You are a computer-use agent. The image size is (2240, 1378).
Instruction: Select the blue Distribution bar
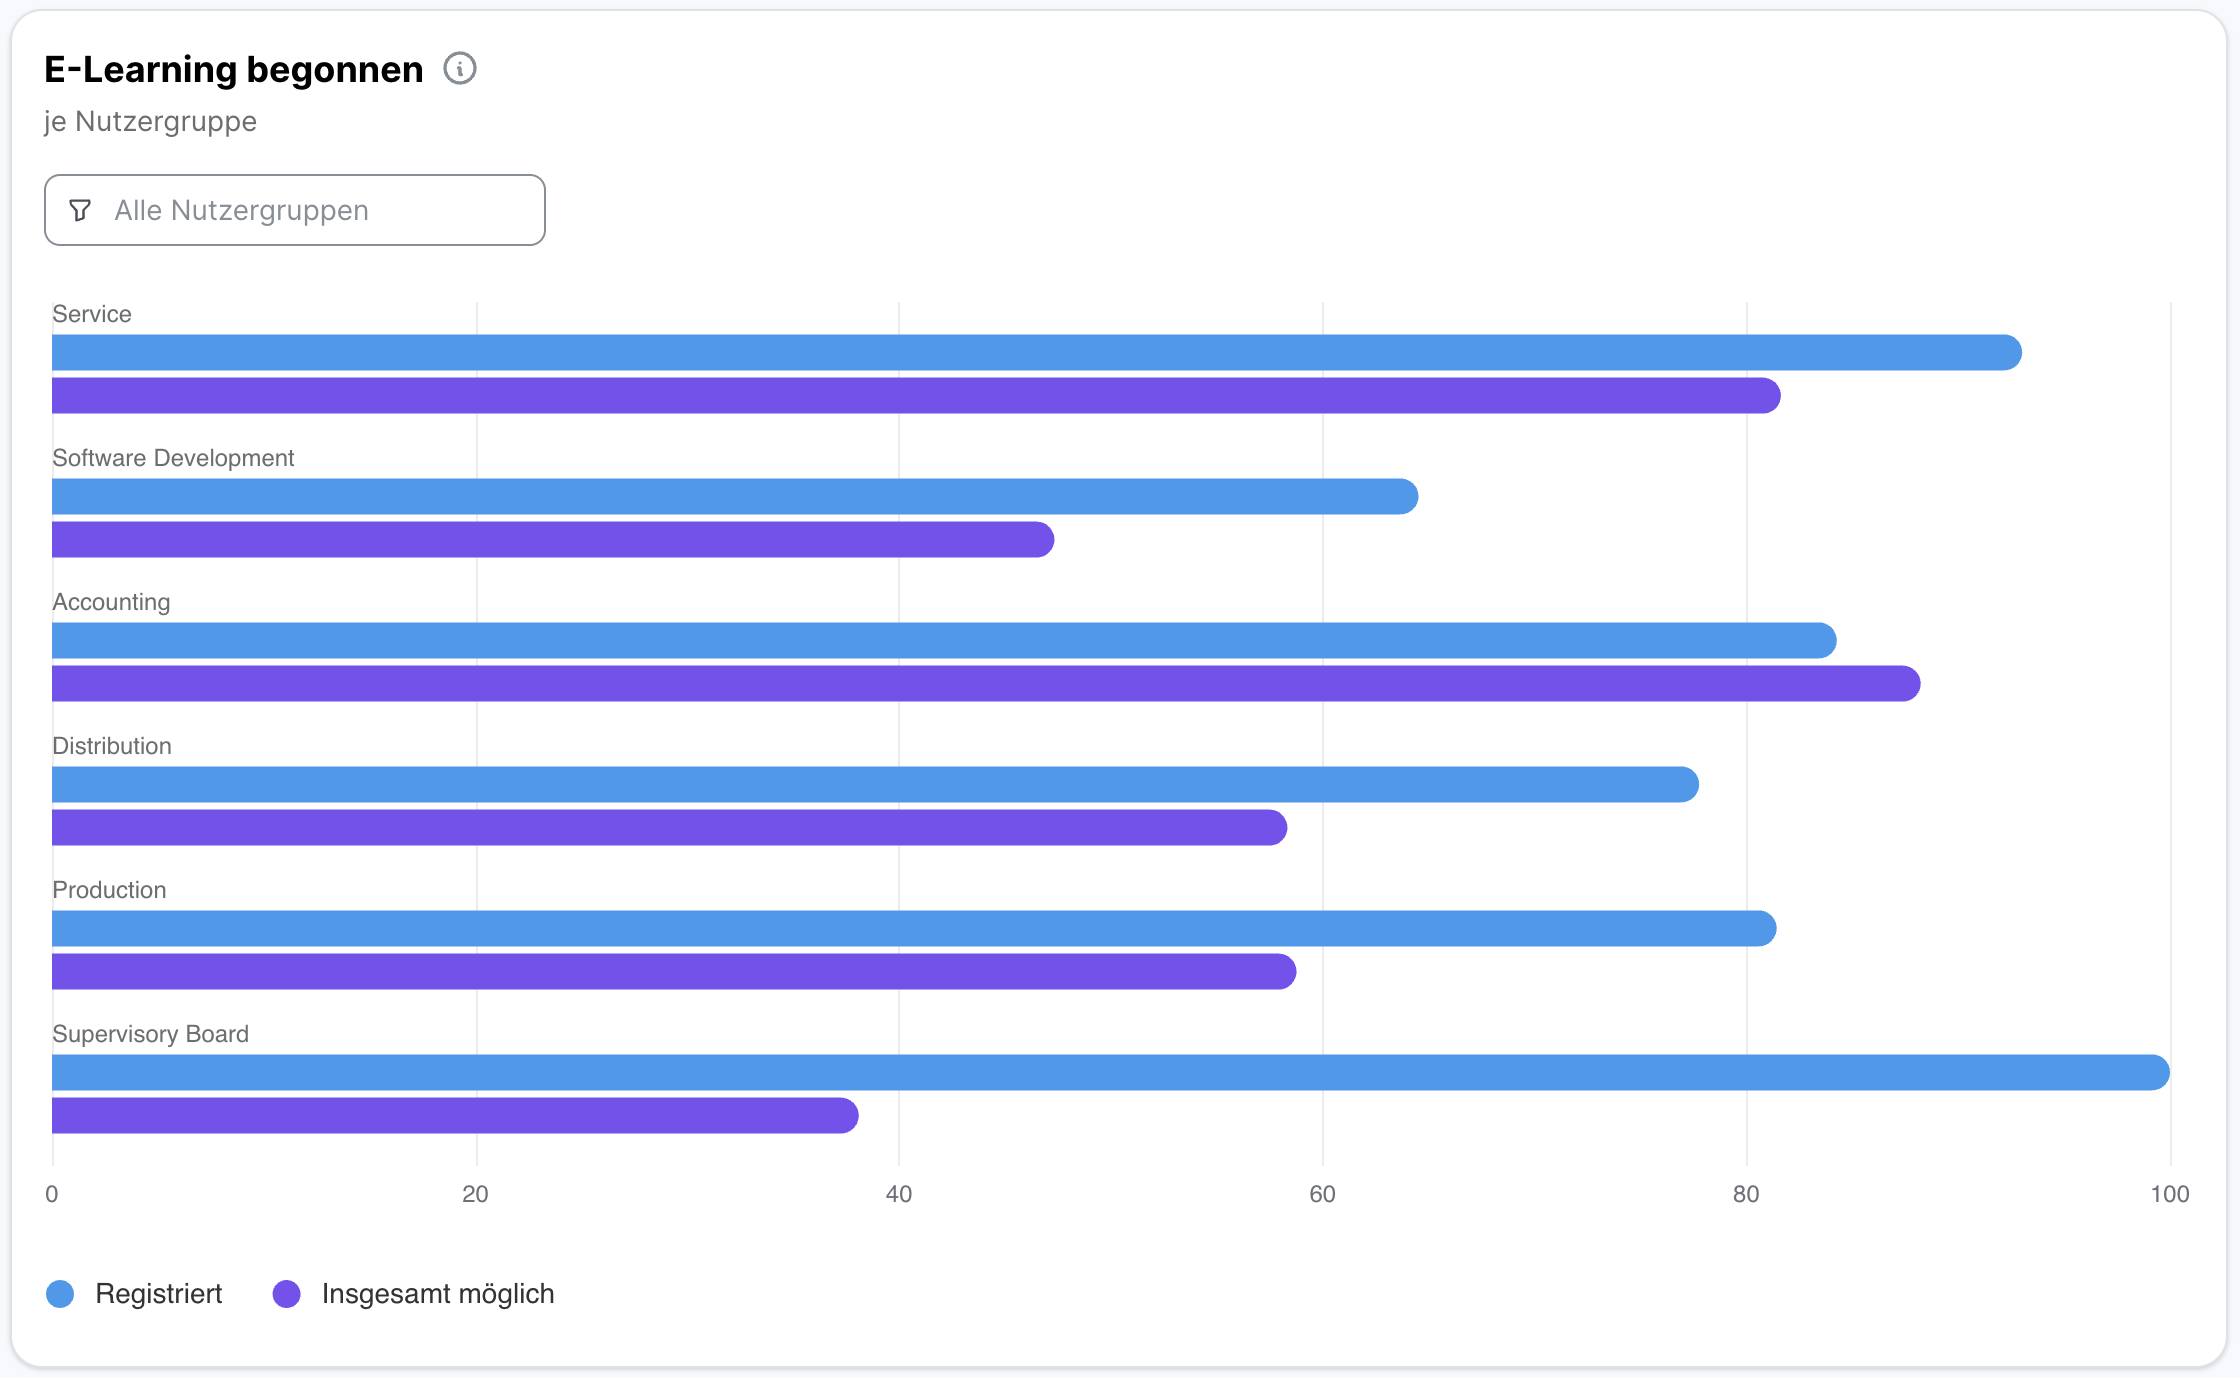click(x=875, y=785)
